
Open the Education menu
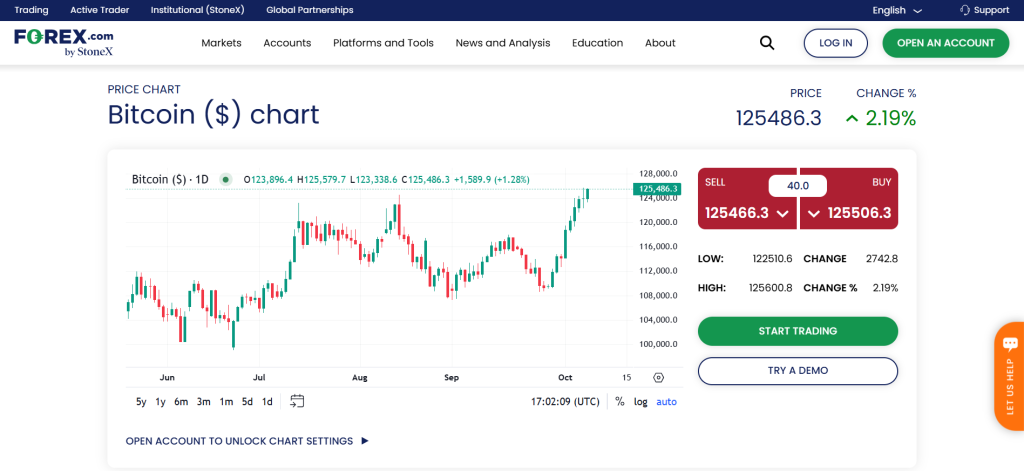tap(598, 43)
